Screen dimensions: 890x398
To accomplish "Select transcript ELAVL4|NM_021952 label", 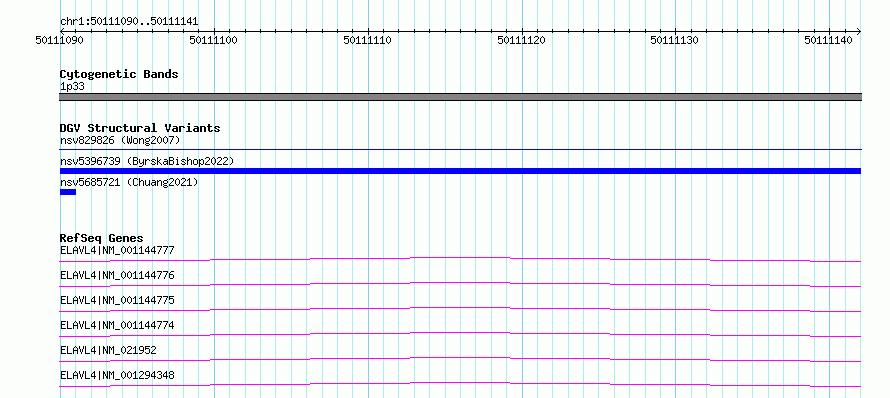I will [x=108, y=350].
